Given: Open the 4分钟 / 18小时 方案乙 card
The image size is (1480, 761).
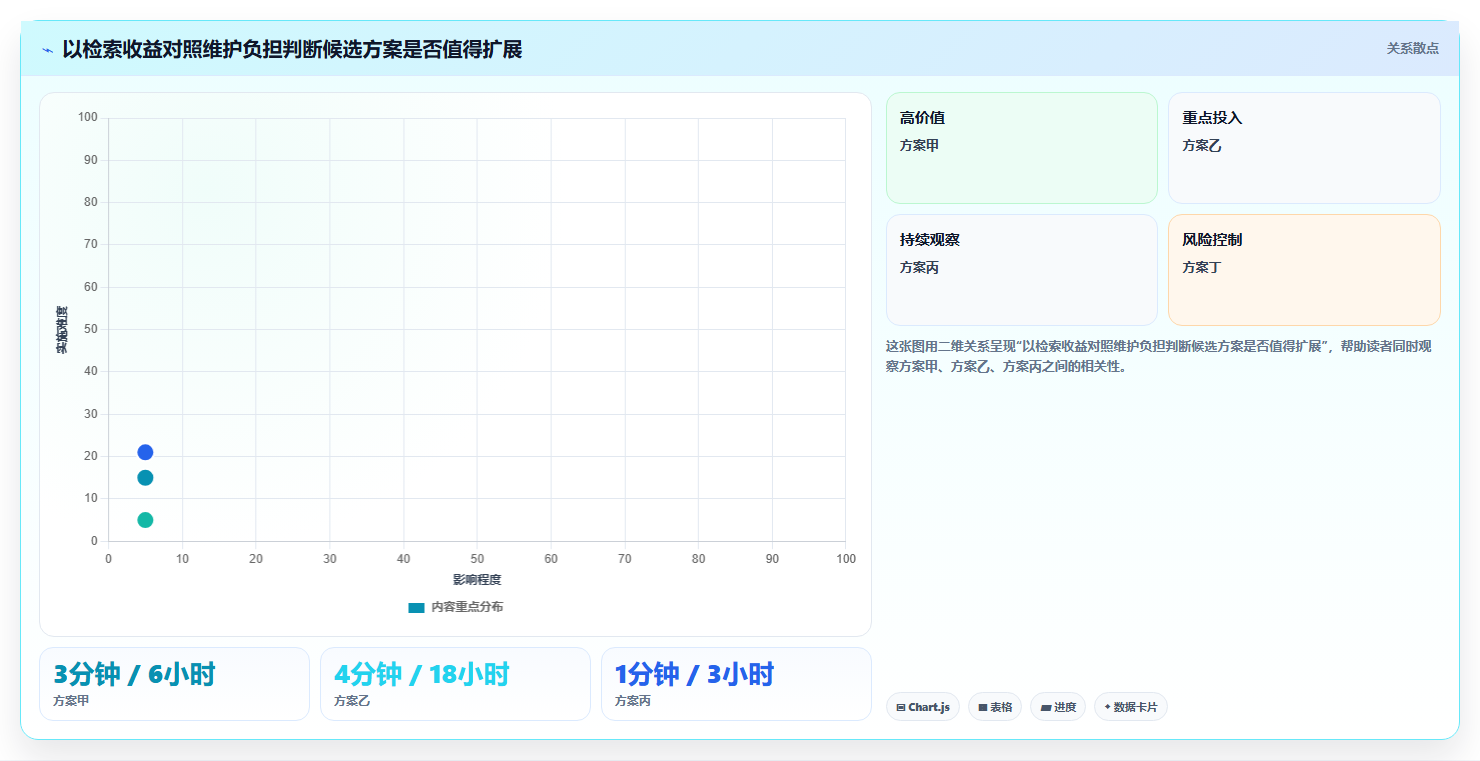Looking at the screenshot, I should (455, 684).
